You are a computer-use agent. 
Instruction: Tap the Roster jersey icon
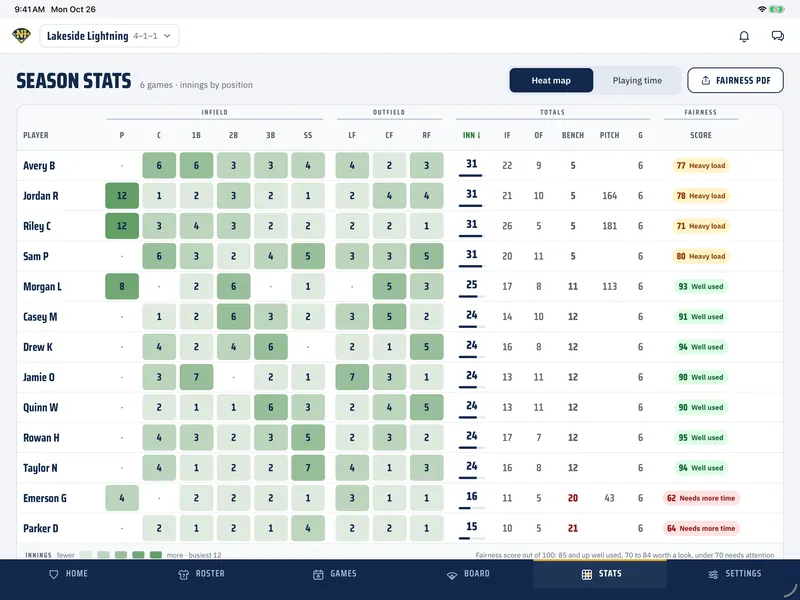[x=184, y=574]
